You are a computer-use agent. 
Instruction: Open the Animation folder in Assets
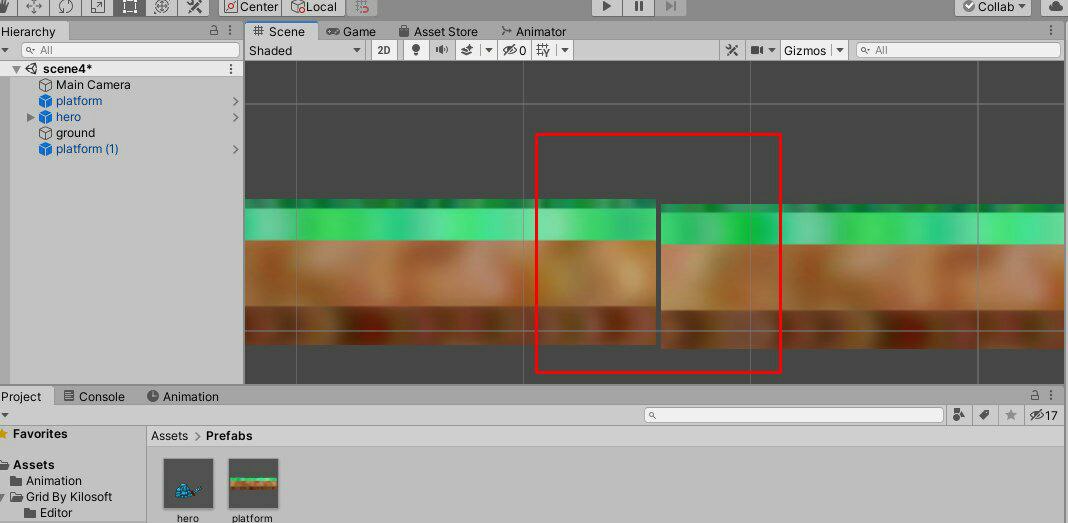click(x=54, y=481)
